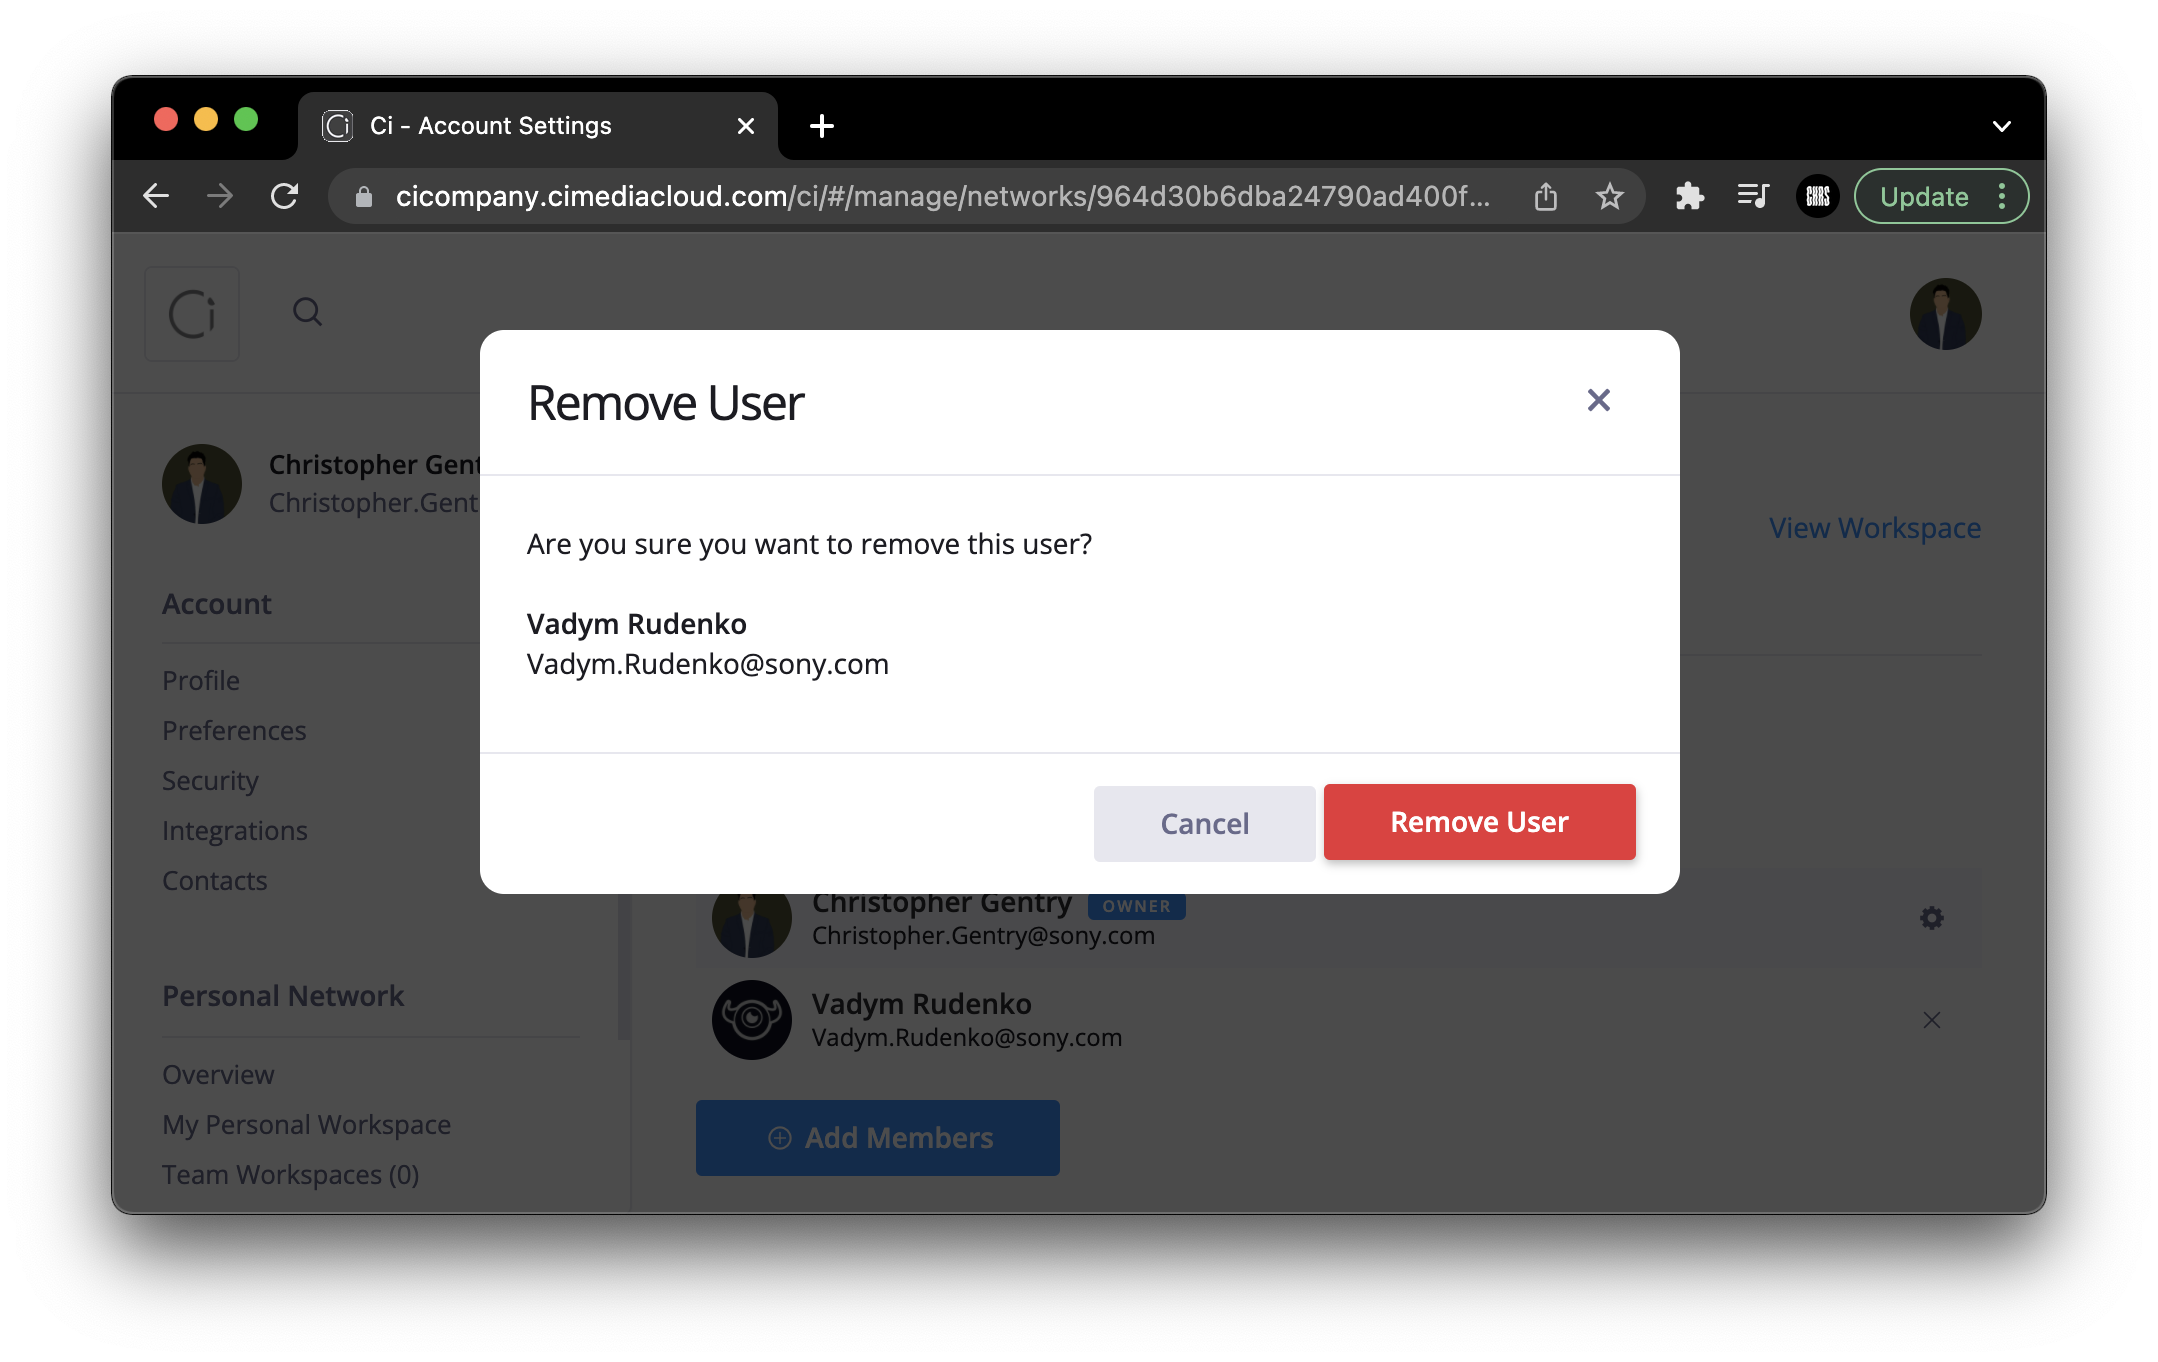This screenshot has width=2158, height=1362.
Task: Open Personal Network Overview
Action: click(218, 1074)
